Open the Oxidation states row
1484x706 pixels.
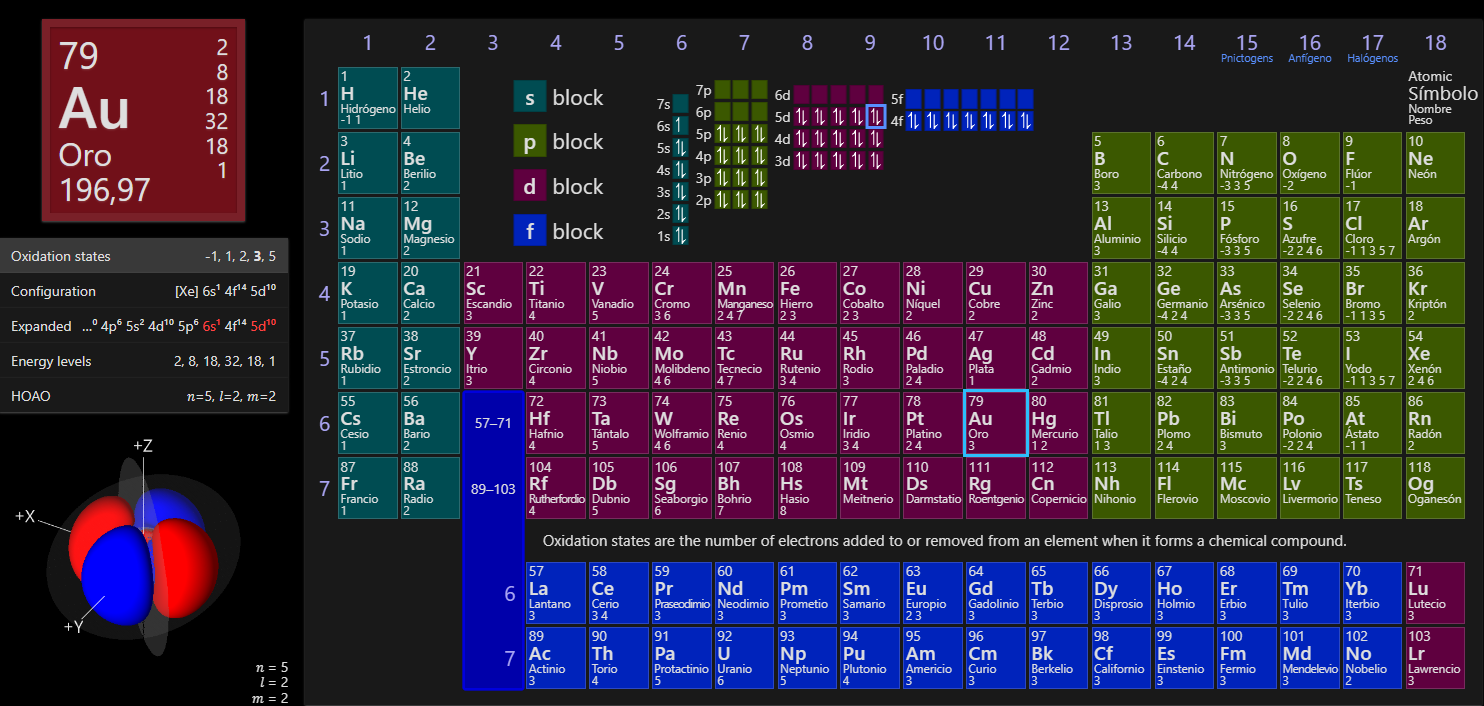click(x=144, y=256)
